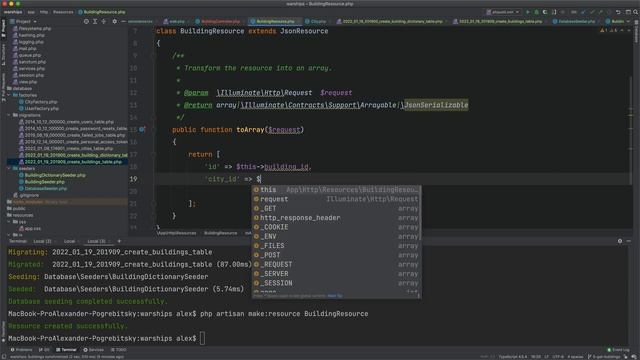Viewport: 640px width, 360px height.
Task: Click the warships root breadcrumb
Action: (13, 12)
